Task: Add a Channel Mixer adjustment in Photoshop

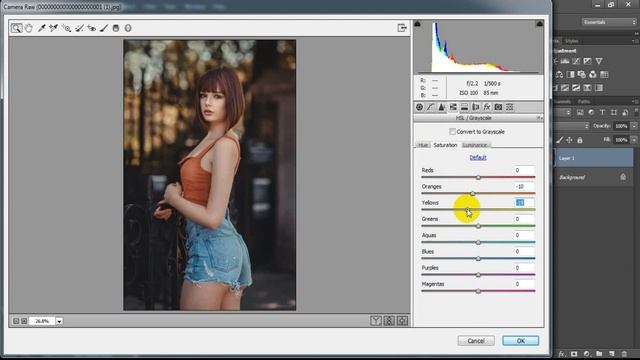Action: 593,74
